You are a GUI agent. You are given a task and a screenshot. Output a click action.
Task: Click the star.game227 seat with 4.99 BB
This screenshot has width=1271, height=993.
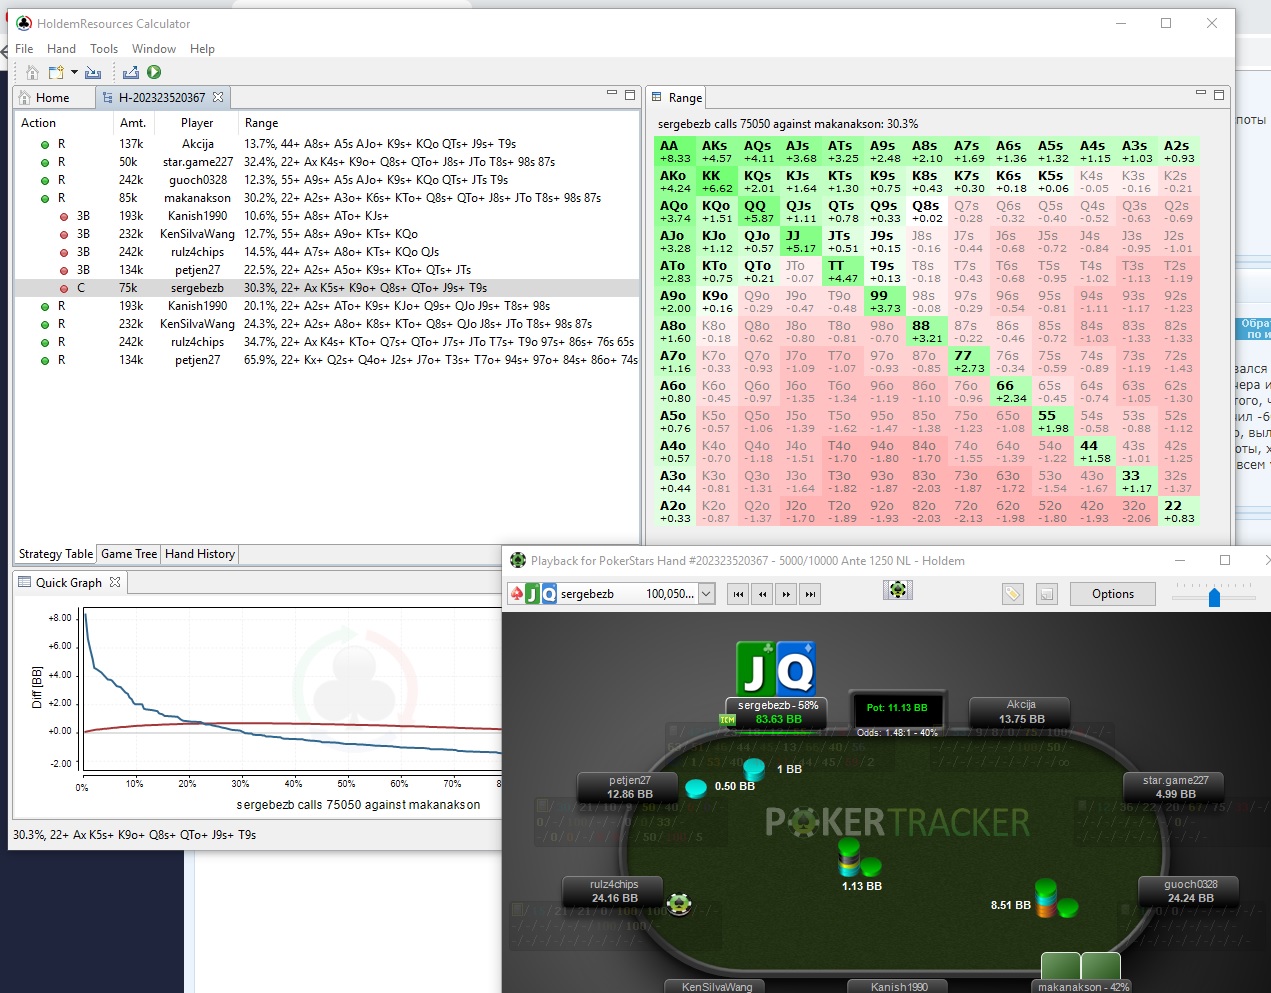point(1175,787)
